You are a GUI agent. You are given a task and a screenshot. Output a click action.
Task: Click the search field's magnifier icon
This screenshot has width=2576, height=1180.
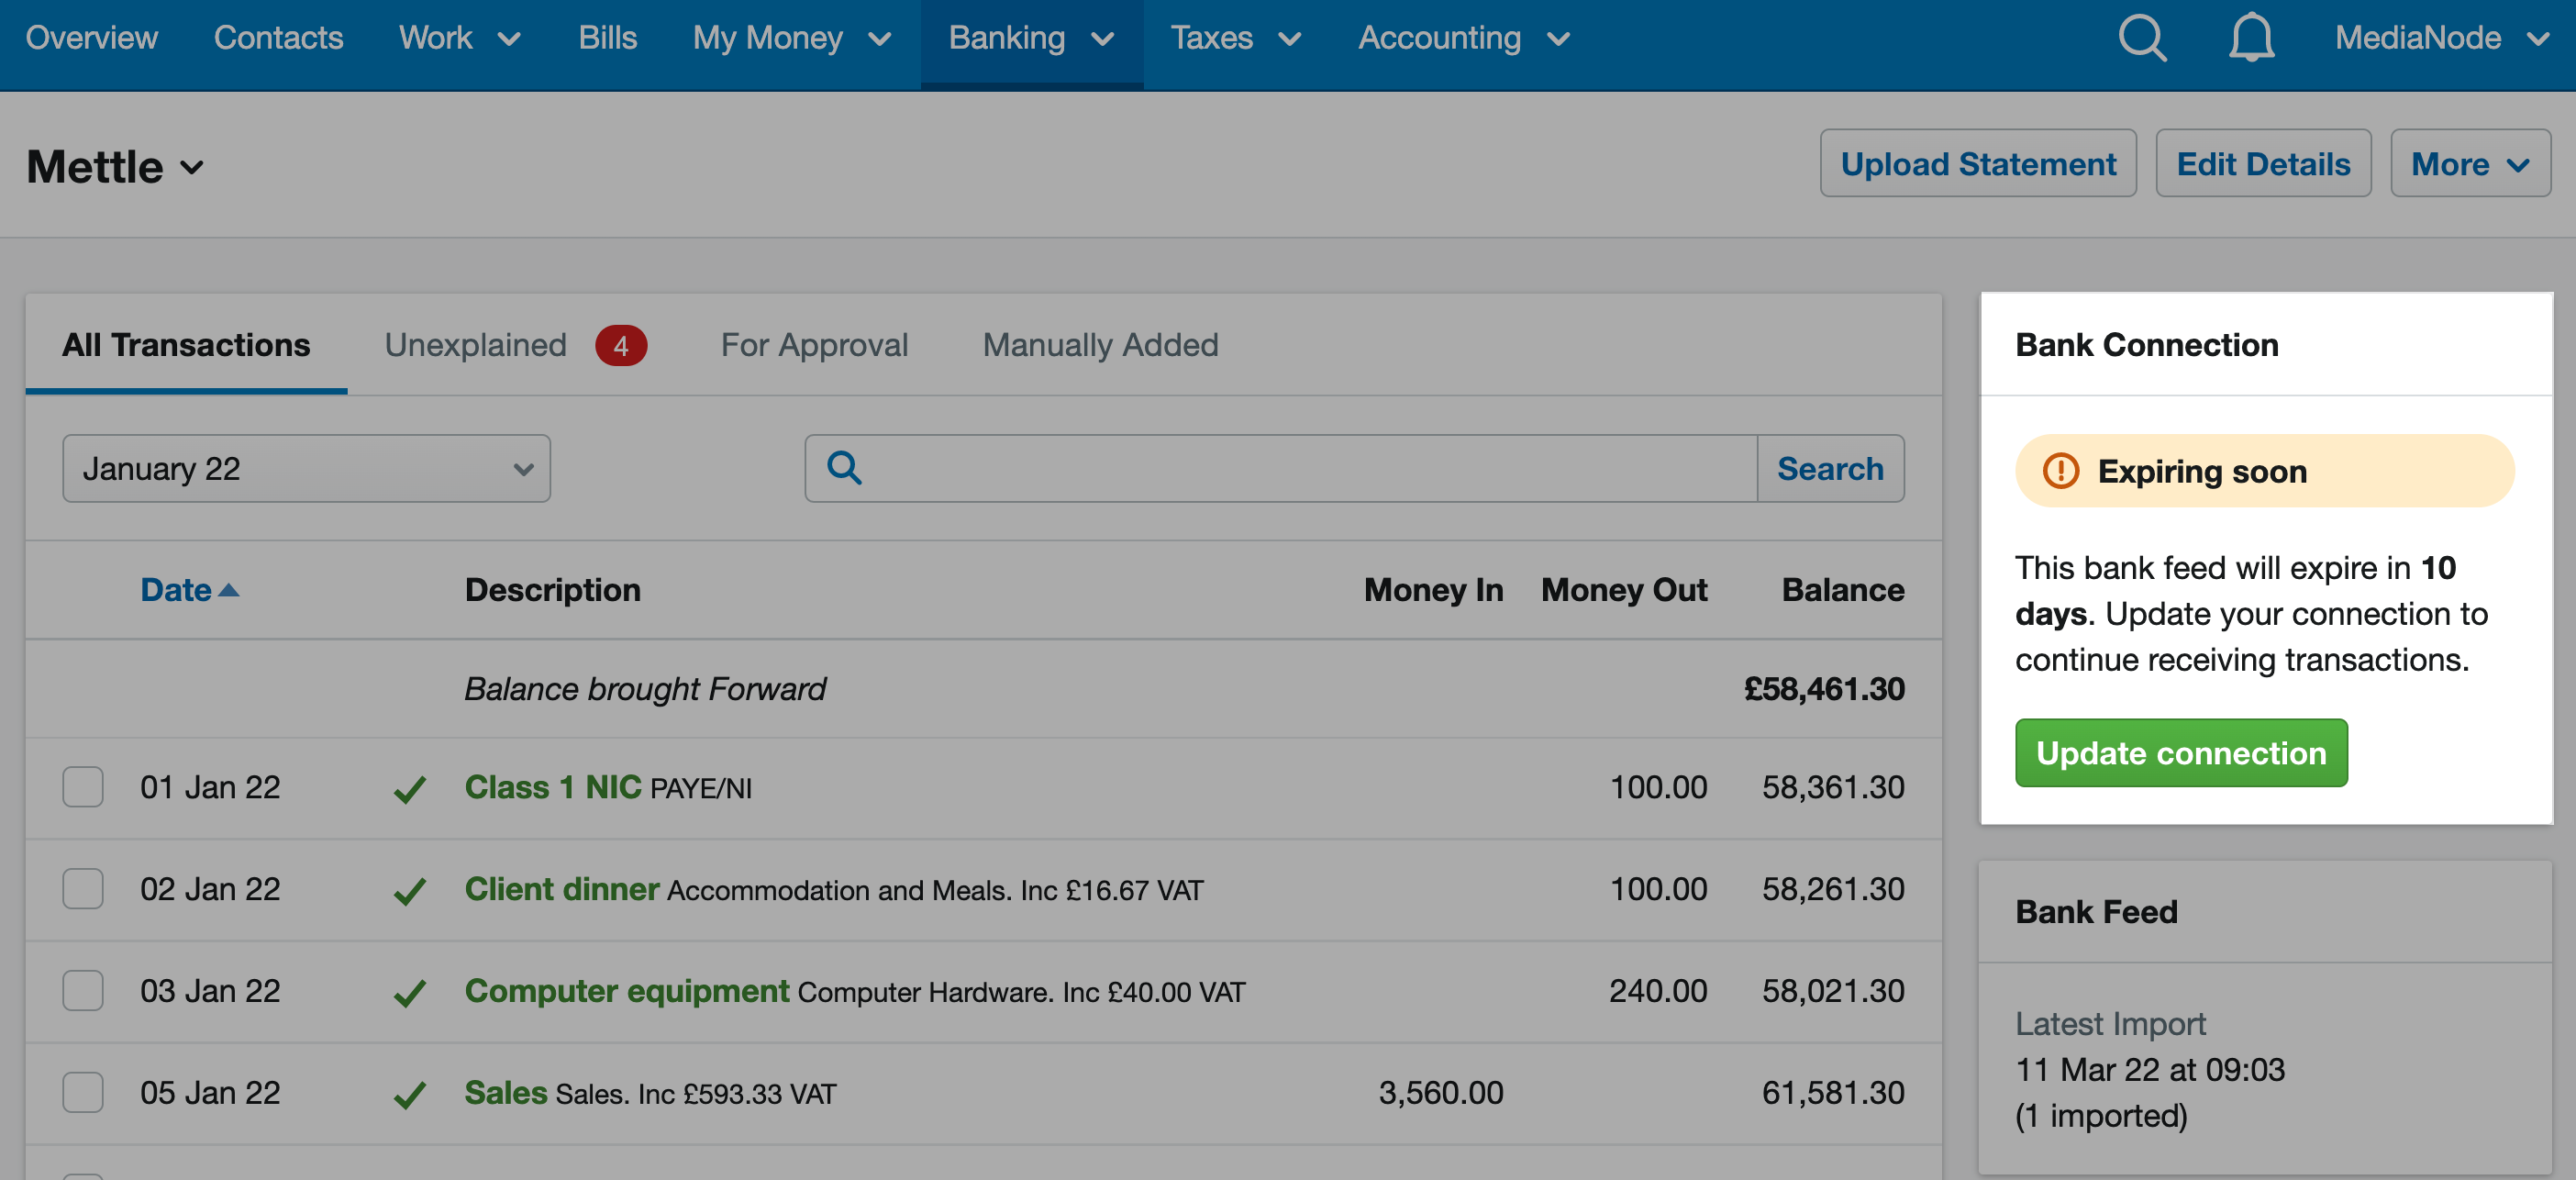(x=844, y=467)
